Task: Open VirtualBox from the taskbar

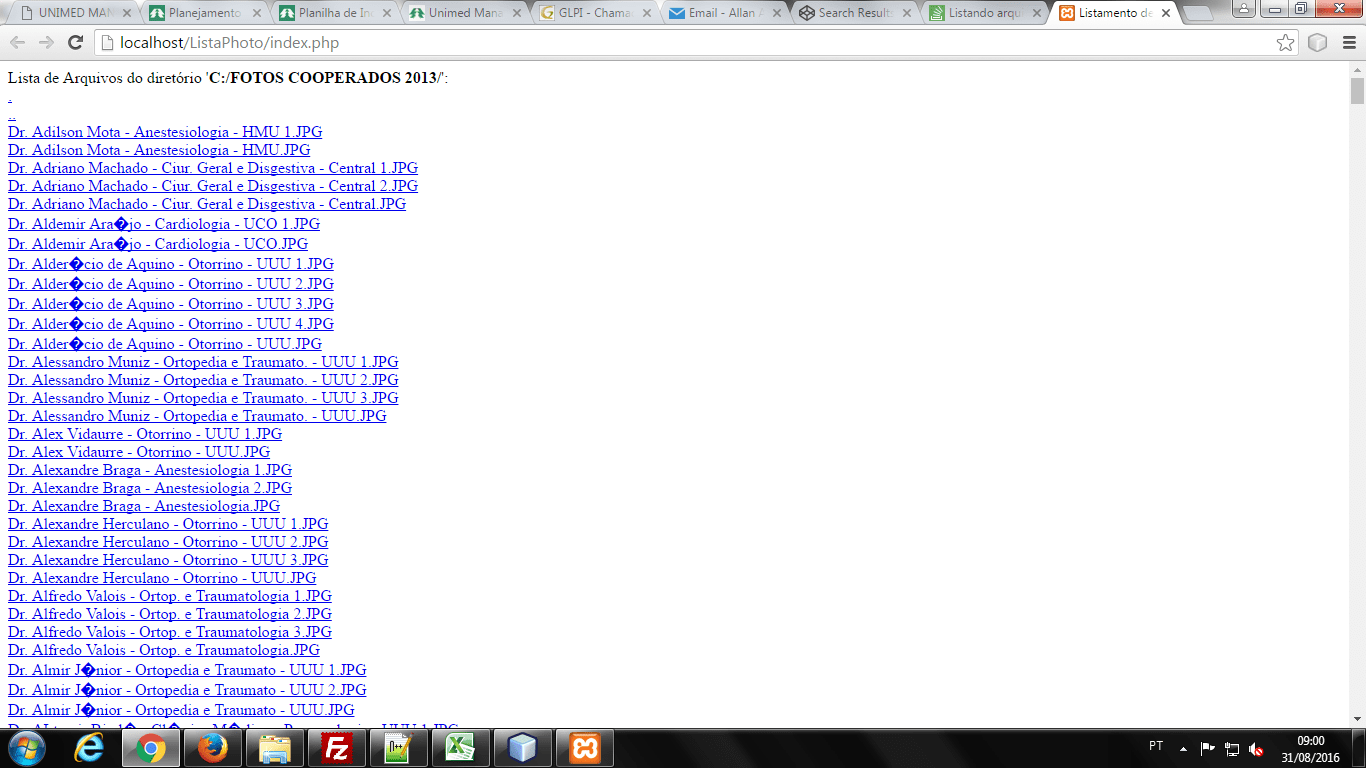Action: [x=522, y=748]
